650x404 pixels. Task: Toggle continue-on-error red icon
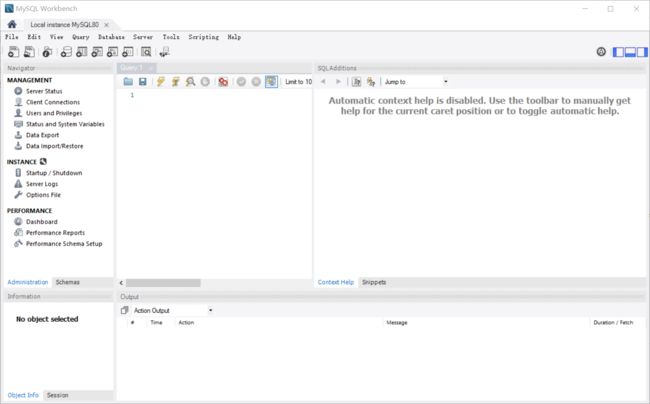pos(223,82)
